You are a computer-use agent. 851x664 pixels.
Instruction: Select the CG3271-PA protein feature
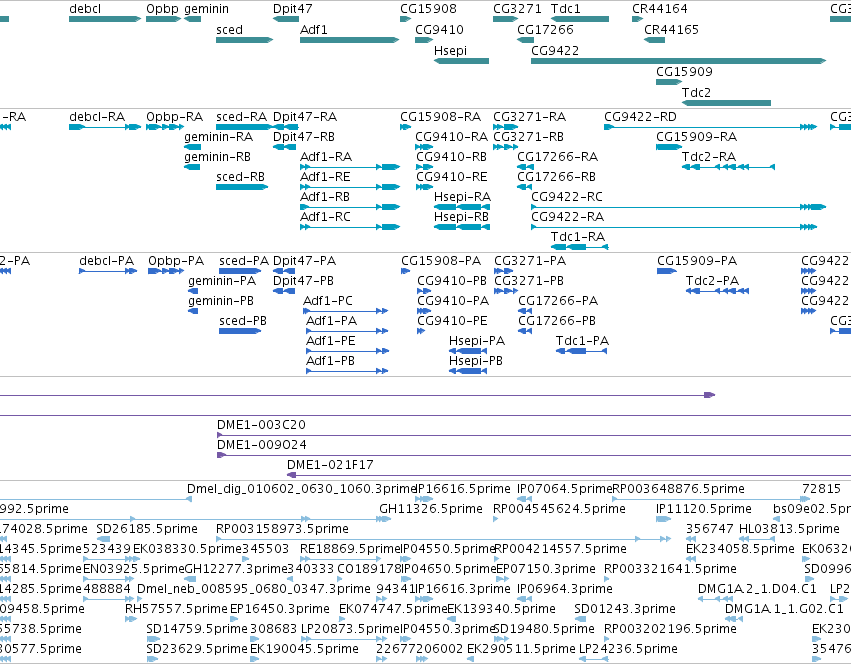point(503,271)
